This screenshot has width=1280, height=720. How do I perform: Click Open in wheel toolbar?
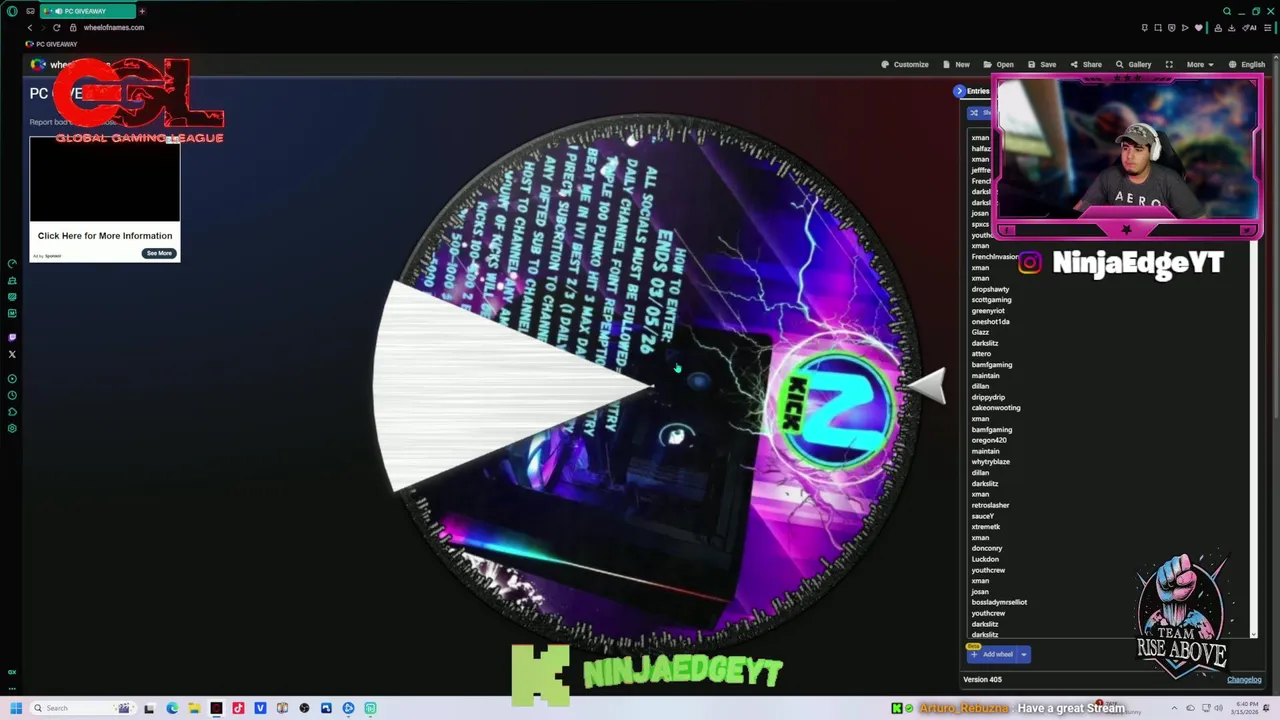[998, 64]
